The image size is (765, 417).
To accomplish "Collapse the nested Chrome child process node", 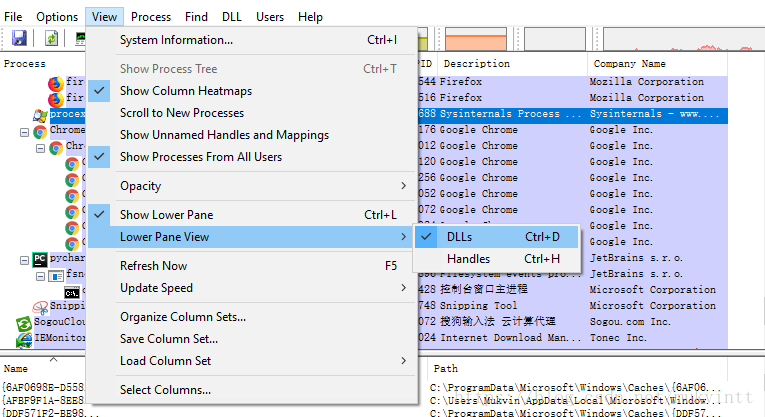I will (x=40, y=148).
